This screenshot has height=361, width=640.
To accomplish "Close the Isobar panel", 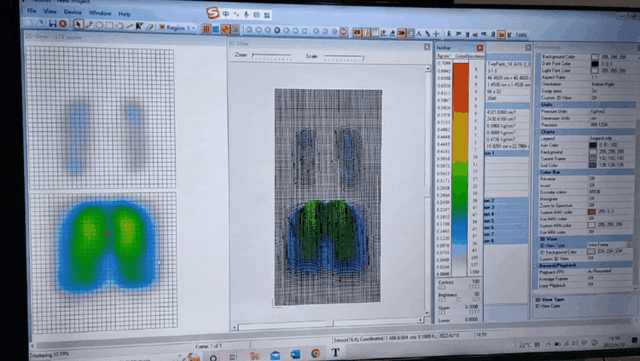I will click(480, 48).
